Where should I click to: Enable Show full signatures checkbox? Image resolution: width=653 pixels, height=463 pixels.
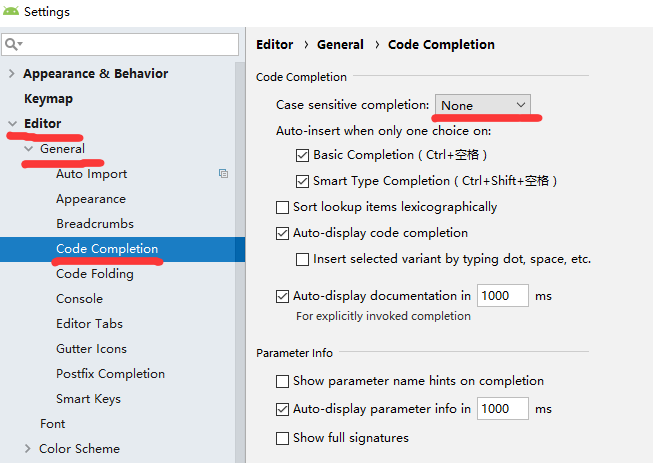282,438
